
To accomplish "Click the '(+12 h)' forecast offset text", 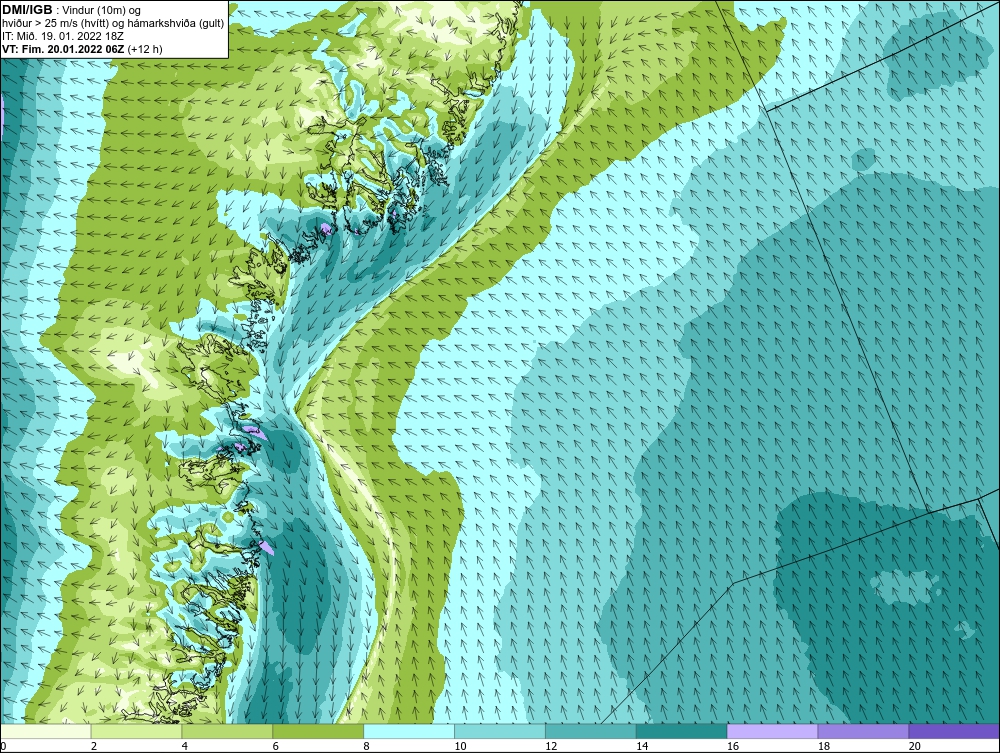I will pos(145,49).
